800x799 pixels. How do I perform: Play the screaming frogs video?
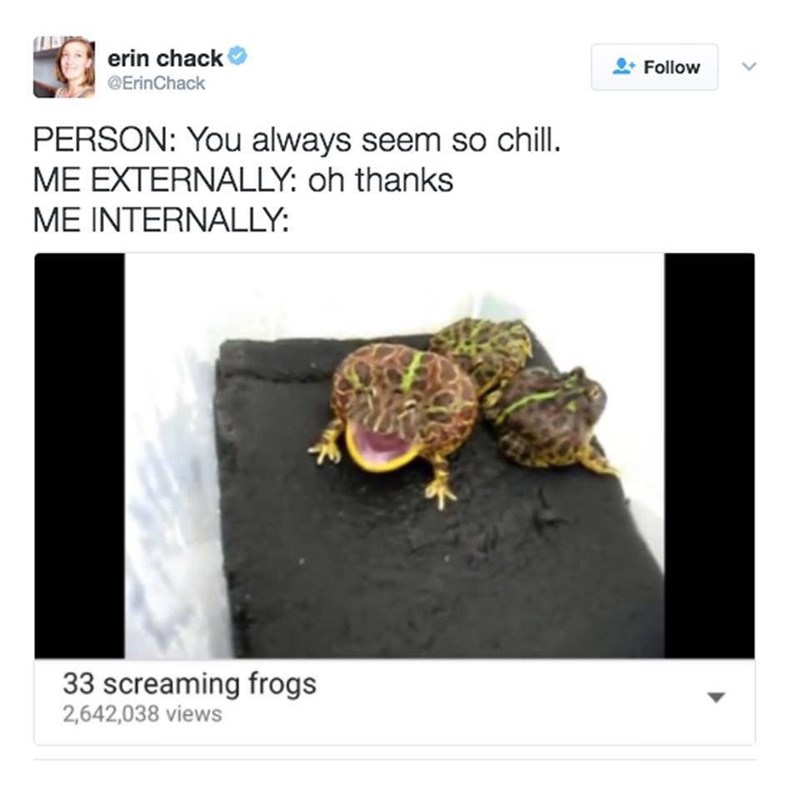pos(394,456)
